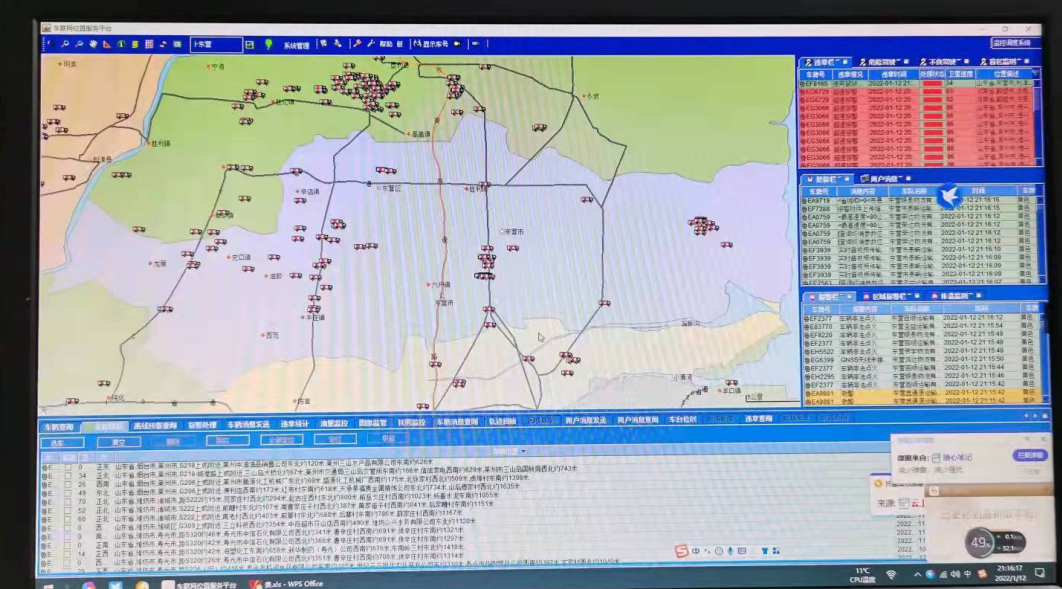Tick the checkbox for the speed 14 row
Viewport: 1062px width, 589px height.
(68, 554)
